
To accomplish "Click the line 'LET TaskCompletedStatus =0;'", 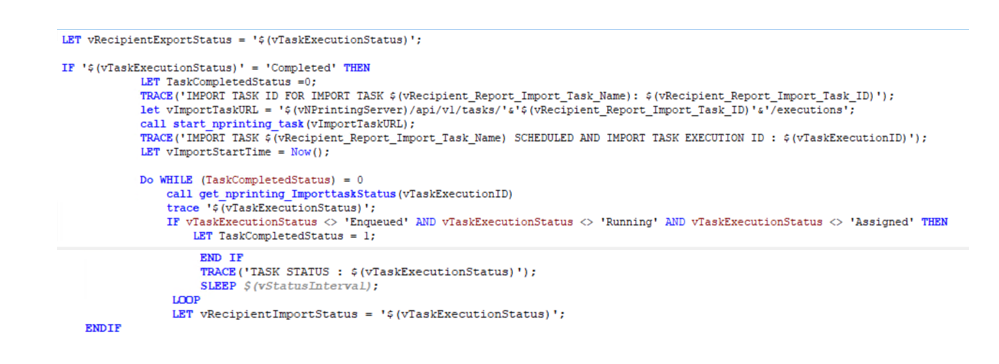I will point(228,82).
